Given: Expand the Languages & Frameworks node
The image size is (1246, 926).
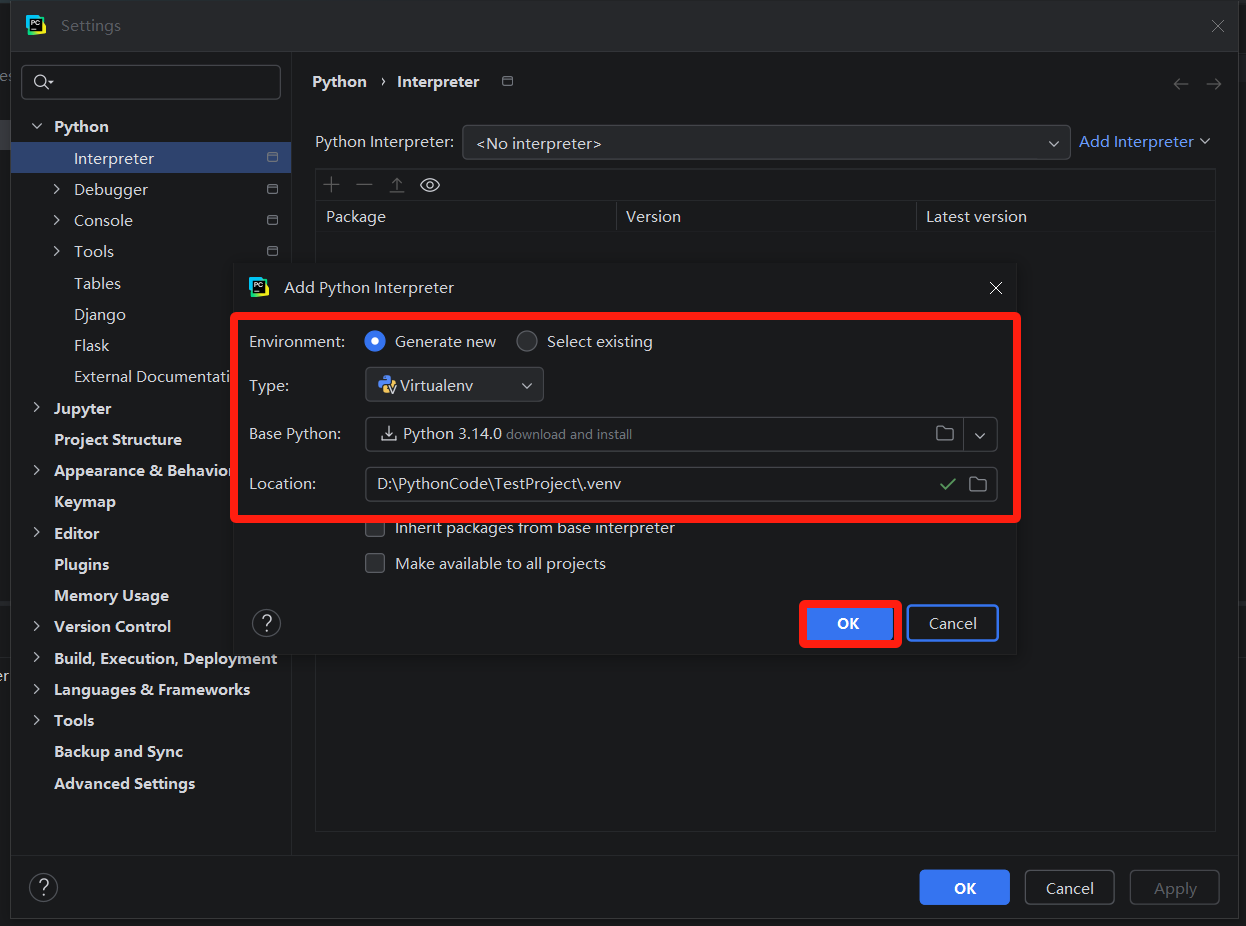Looking at the screenshot, I should [x=37, y=689].
